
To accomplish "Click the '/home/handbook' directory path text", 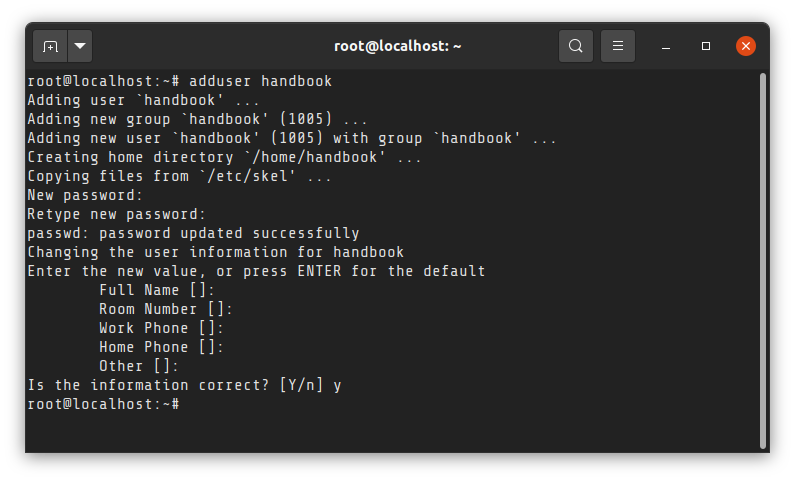I will coord(314,157).
